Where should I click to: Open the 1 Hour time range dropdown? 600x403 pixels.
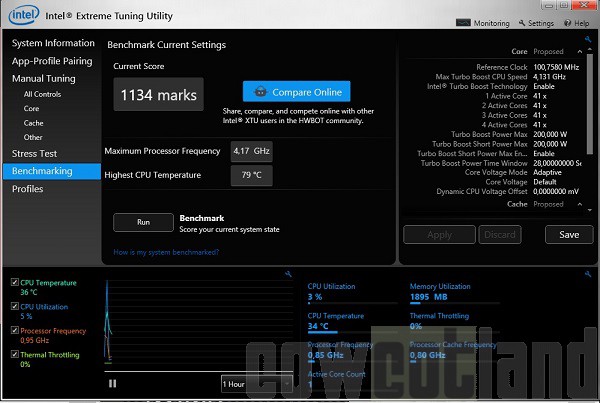257,384
